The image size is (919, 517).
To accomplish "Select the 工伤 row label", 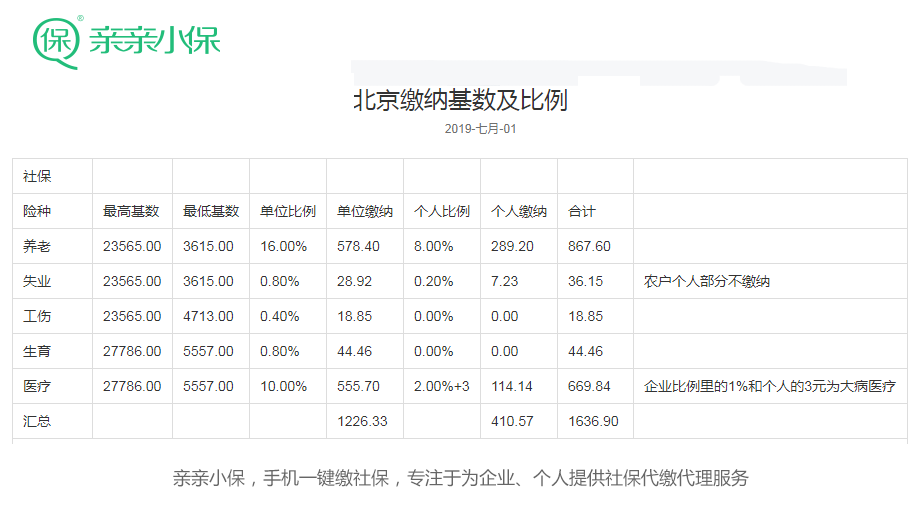I will (x=37, y=316).
